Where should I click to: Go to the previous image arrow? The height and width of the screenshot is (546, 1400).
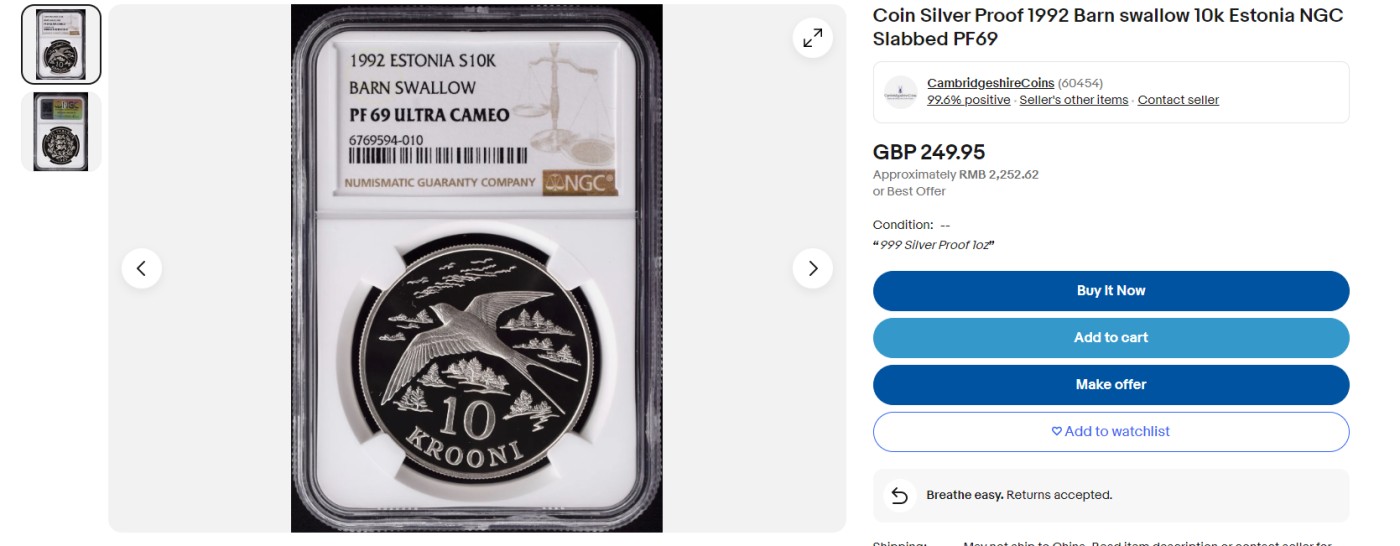pyautogui.click(x=142, y=268)
